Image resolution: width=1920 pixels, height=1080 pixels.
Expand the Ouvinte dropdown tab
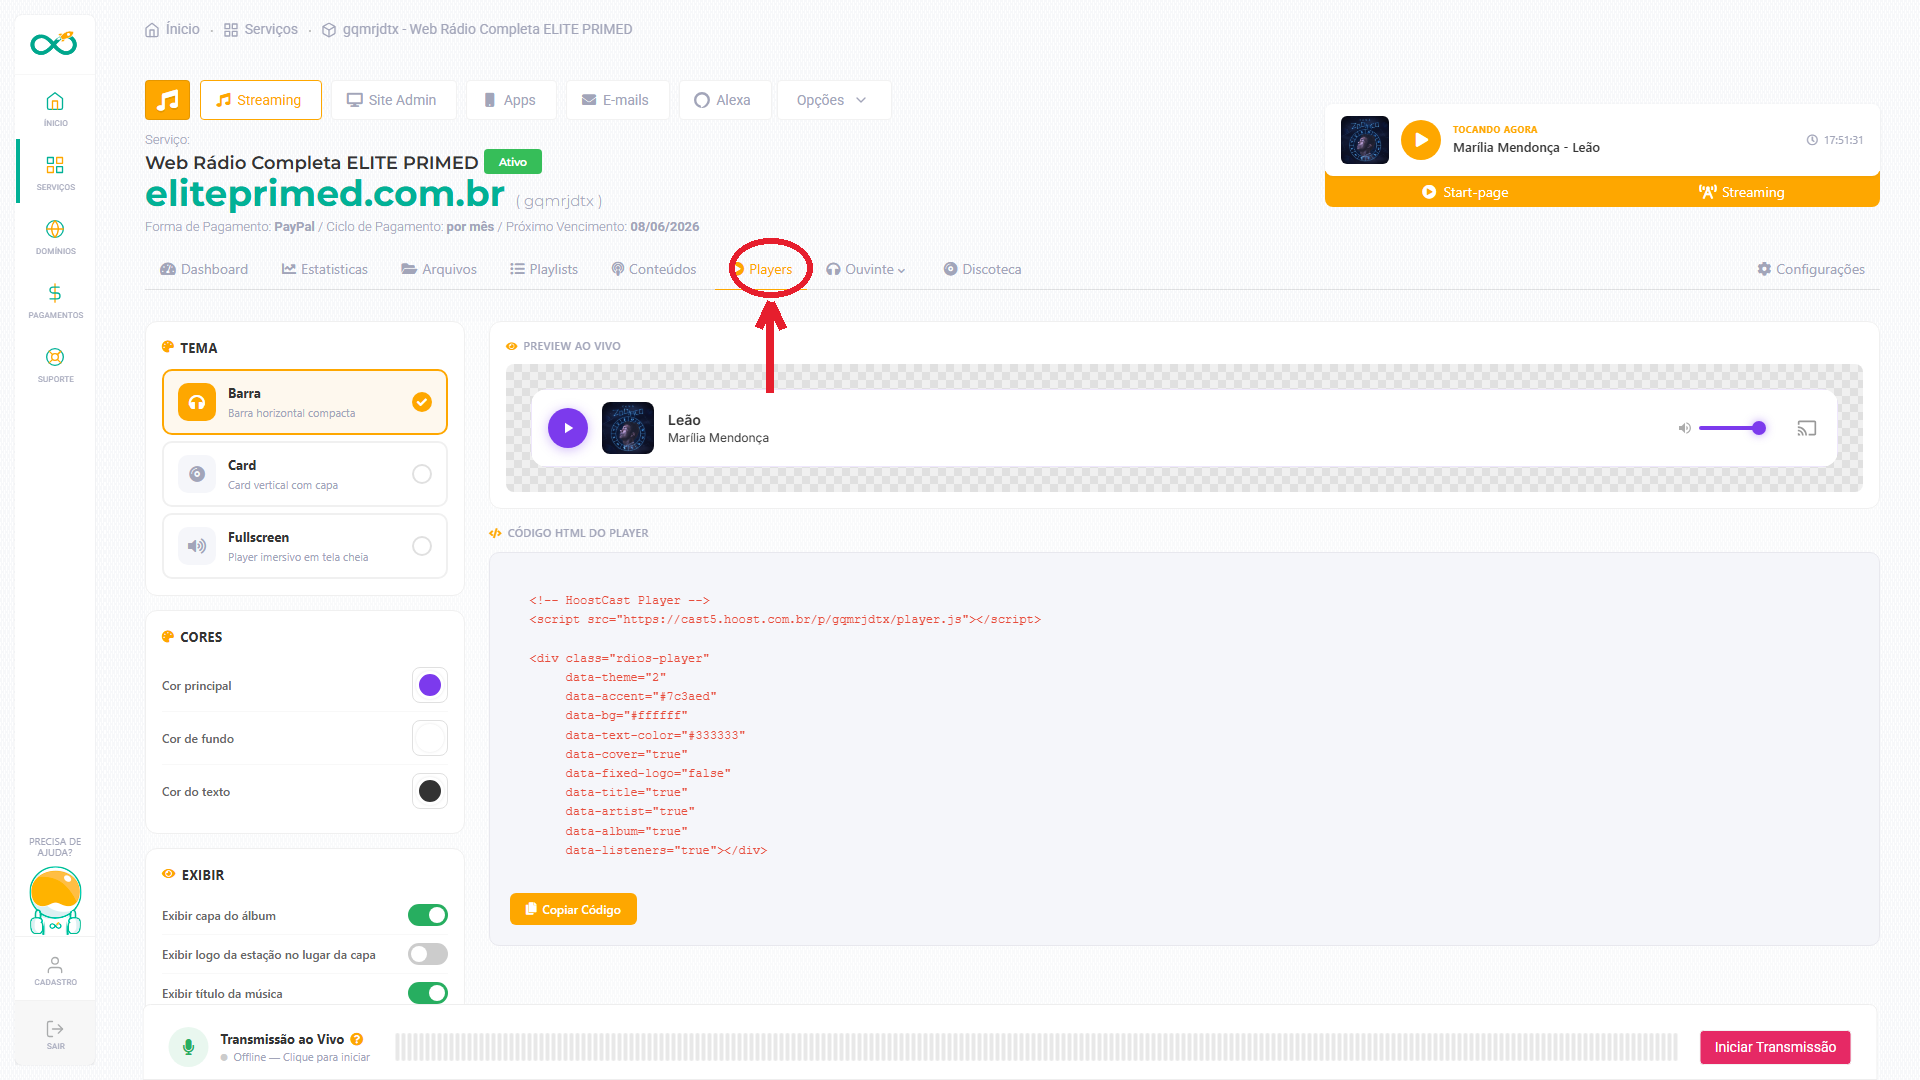point(865,269)
